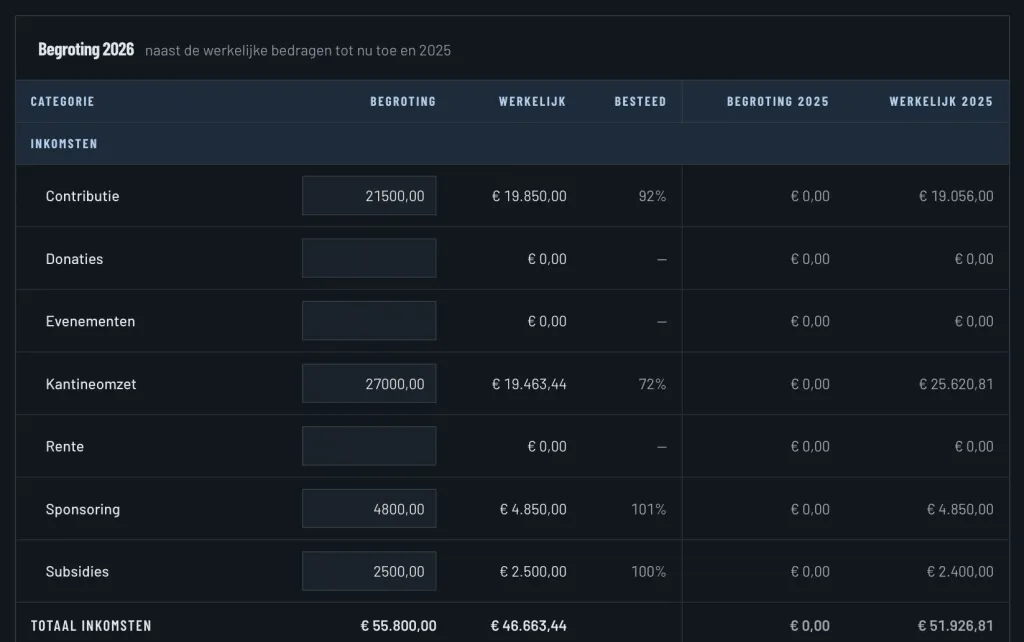This screenshot has height=642, width=1024.
Task: Edit the Contributie budget input field
Action: click(369, 195)
